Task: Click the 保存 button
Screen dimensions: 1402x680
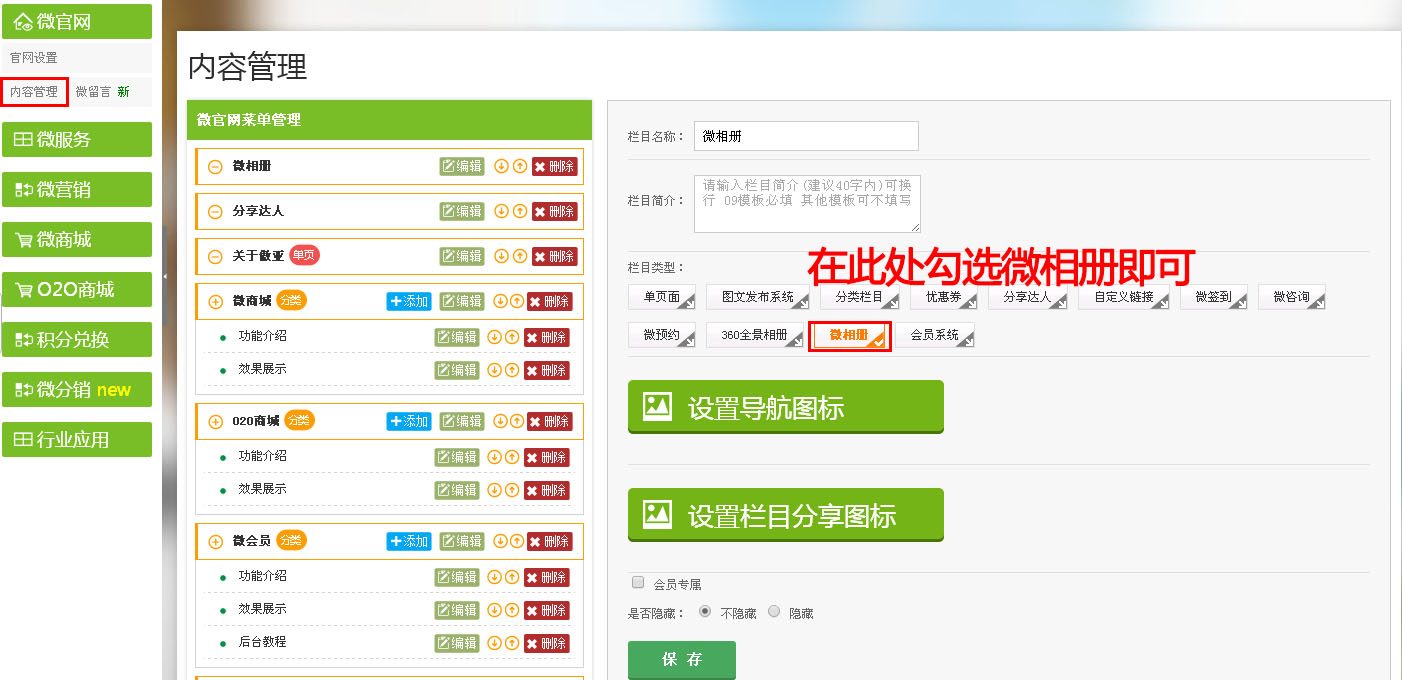Action: coord(682,660)
